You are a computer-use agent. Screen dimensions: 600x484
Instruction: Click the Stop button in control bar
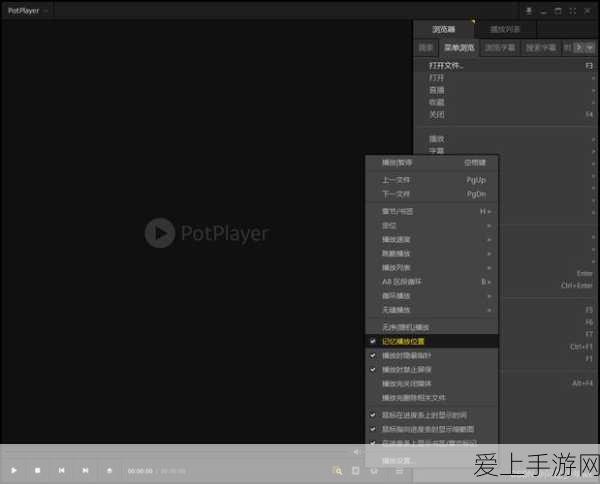pyautogui.click(x=38, y=470)
